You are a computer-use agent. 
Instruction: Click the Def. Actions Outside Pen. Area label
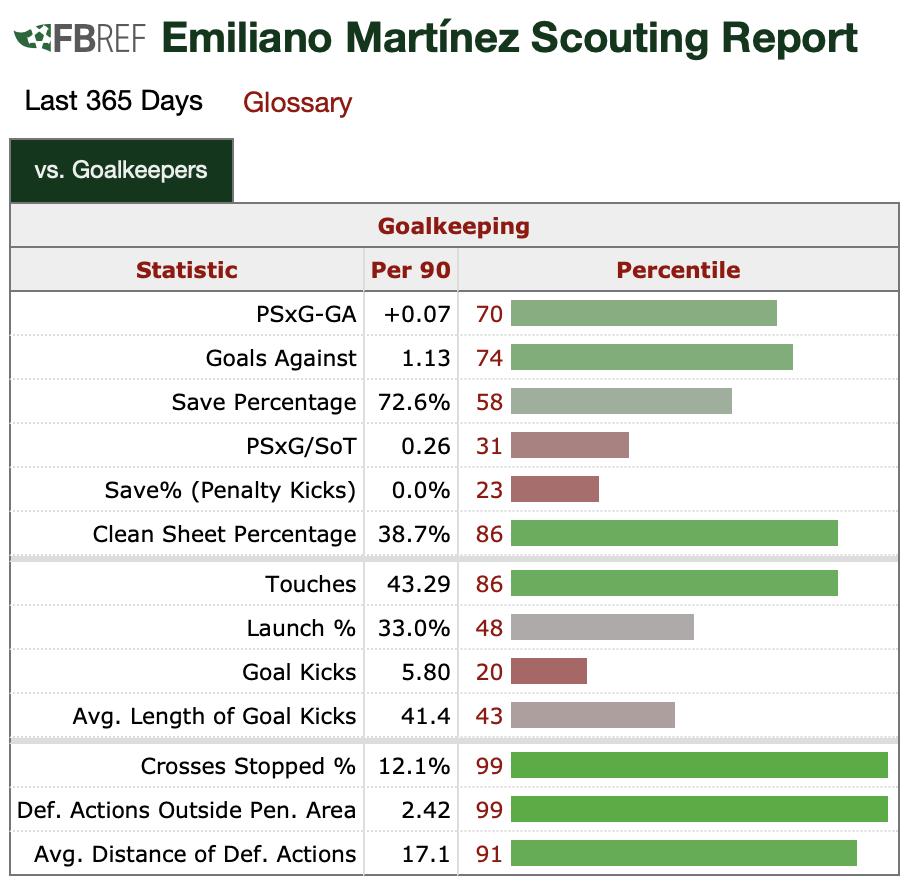(x=186, y=810)
